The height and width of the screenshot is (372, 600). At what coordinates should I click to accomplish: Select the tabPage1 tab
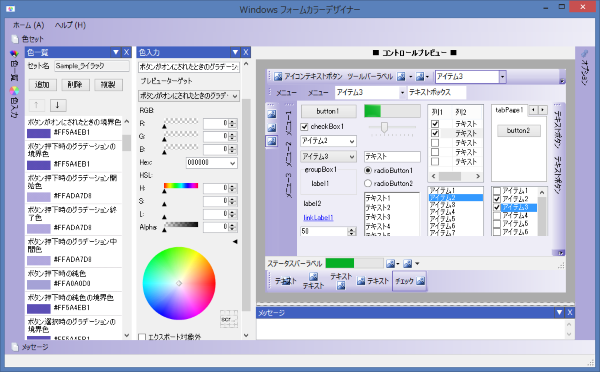pyautogui.click(x=509, y=110)
